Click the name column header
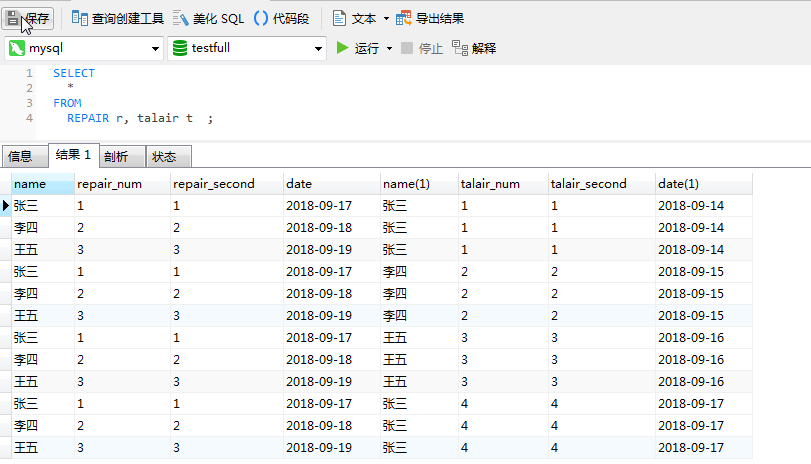 click(x=43, y=184)
